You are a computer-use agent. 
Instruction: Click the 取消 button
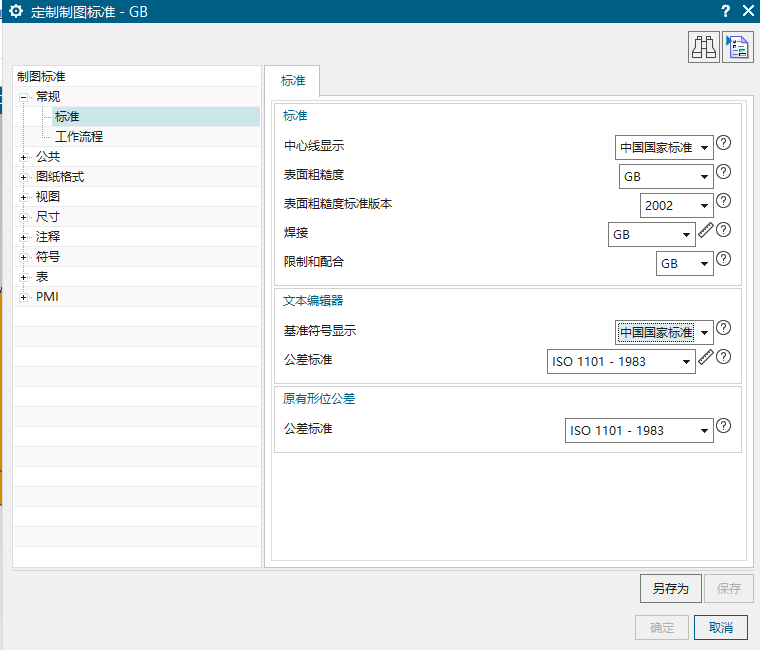(720, 628)
